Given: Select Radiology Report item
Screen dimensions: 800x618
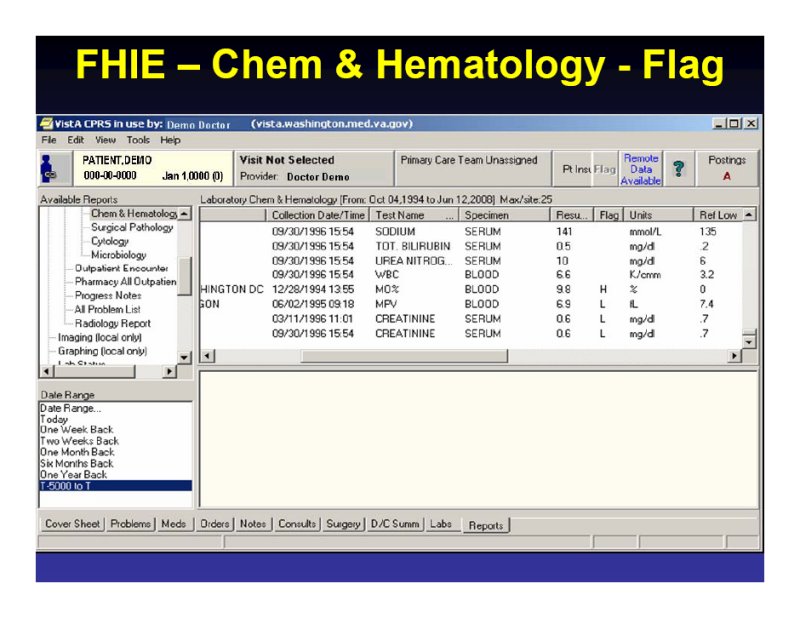Looking at the screenshot, I should pyautogui.click(x=112, y=323).
